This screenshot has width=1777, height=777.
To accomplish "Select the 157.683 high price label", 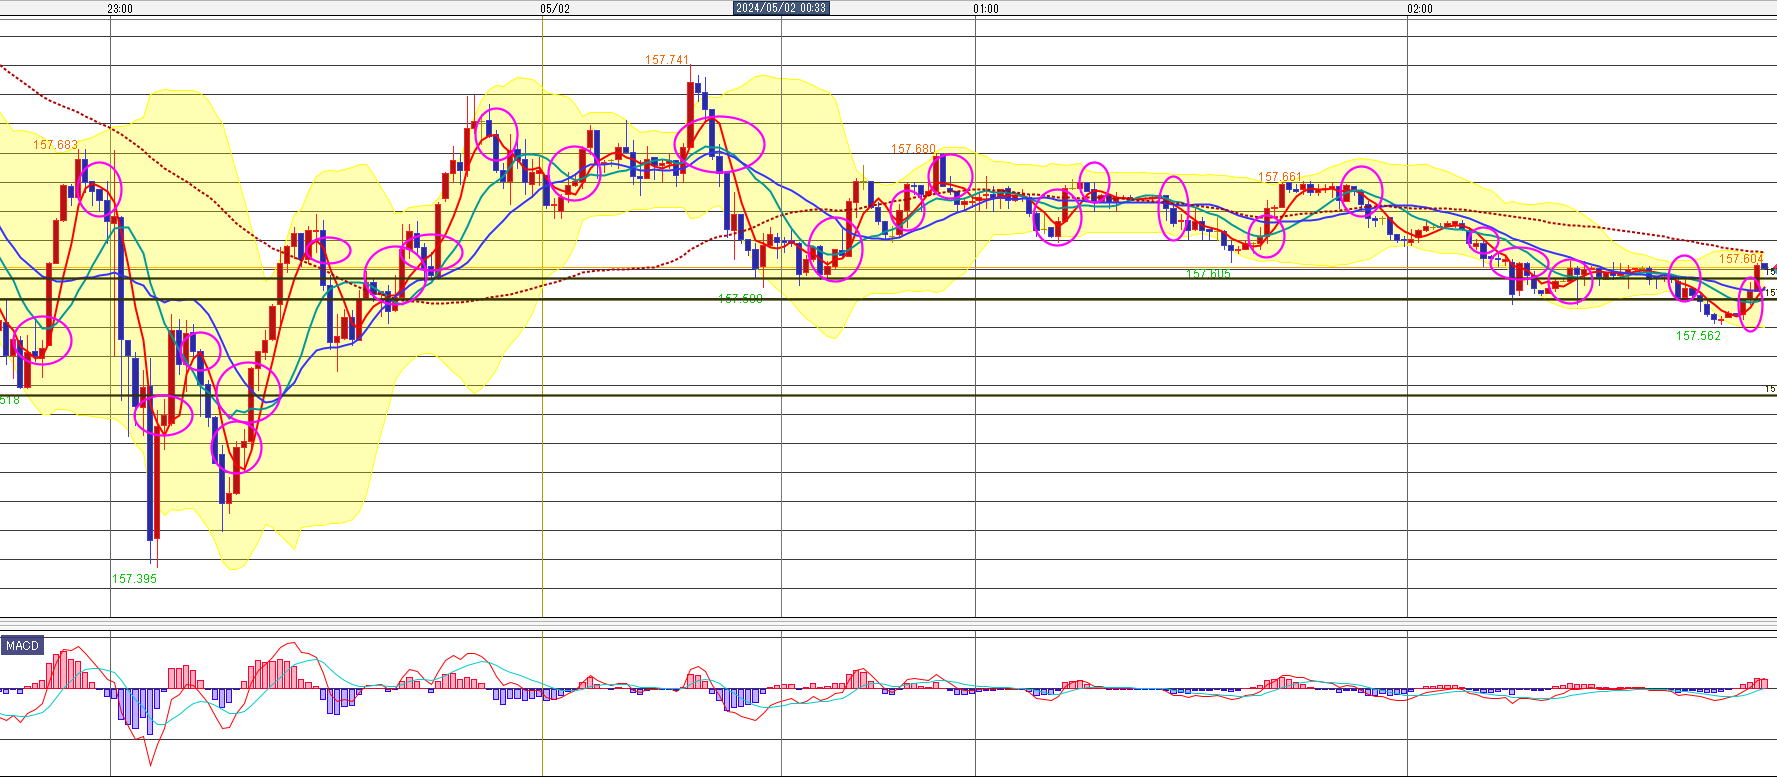I will point(55,145).
